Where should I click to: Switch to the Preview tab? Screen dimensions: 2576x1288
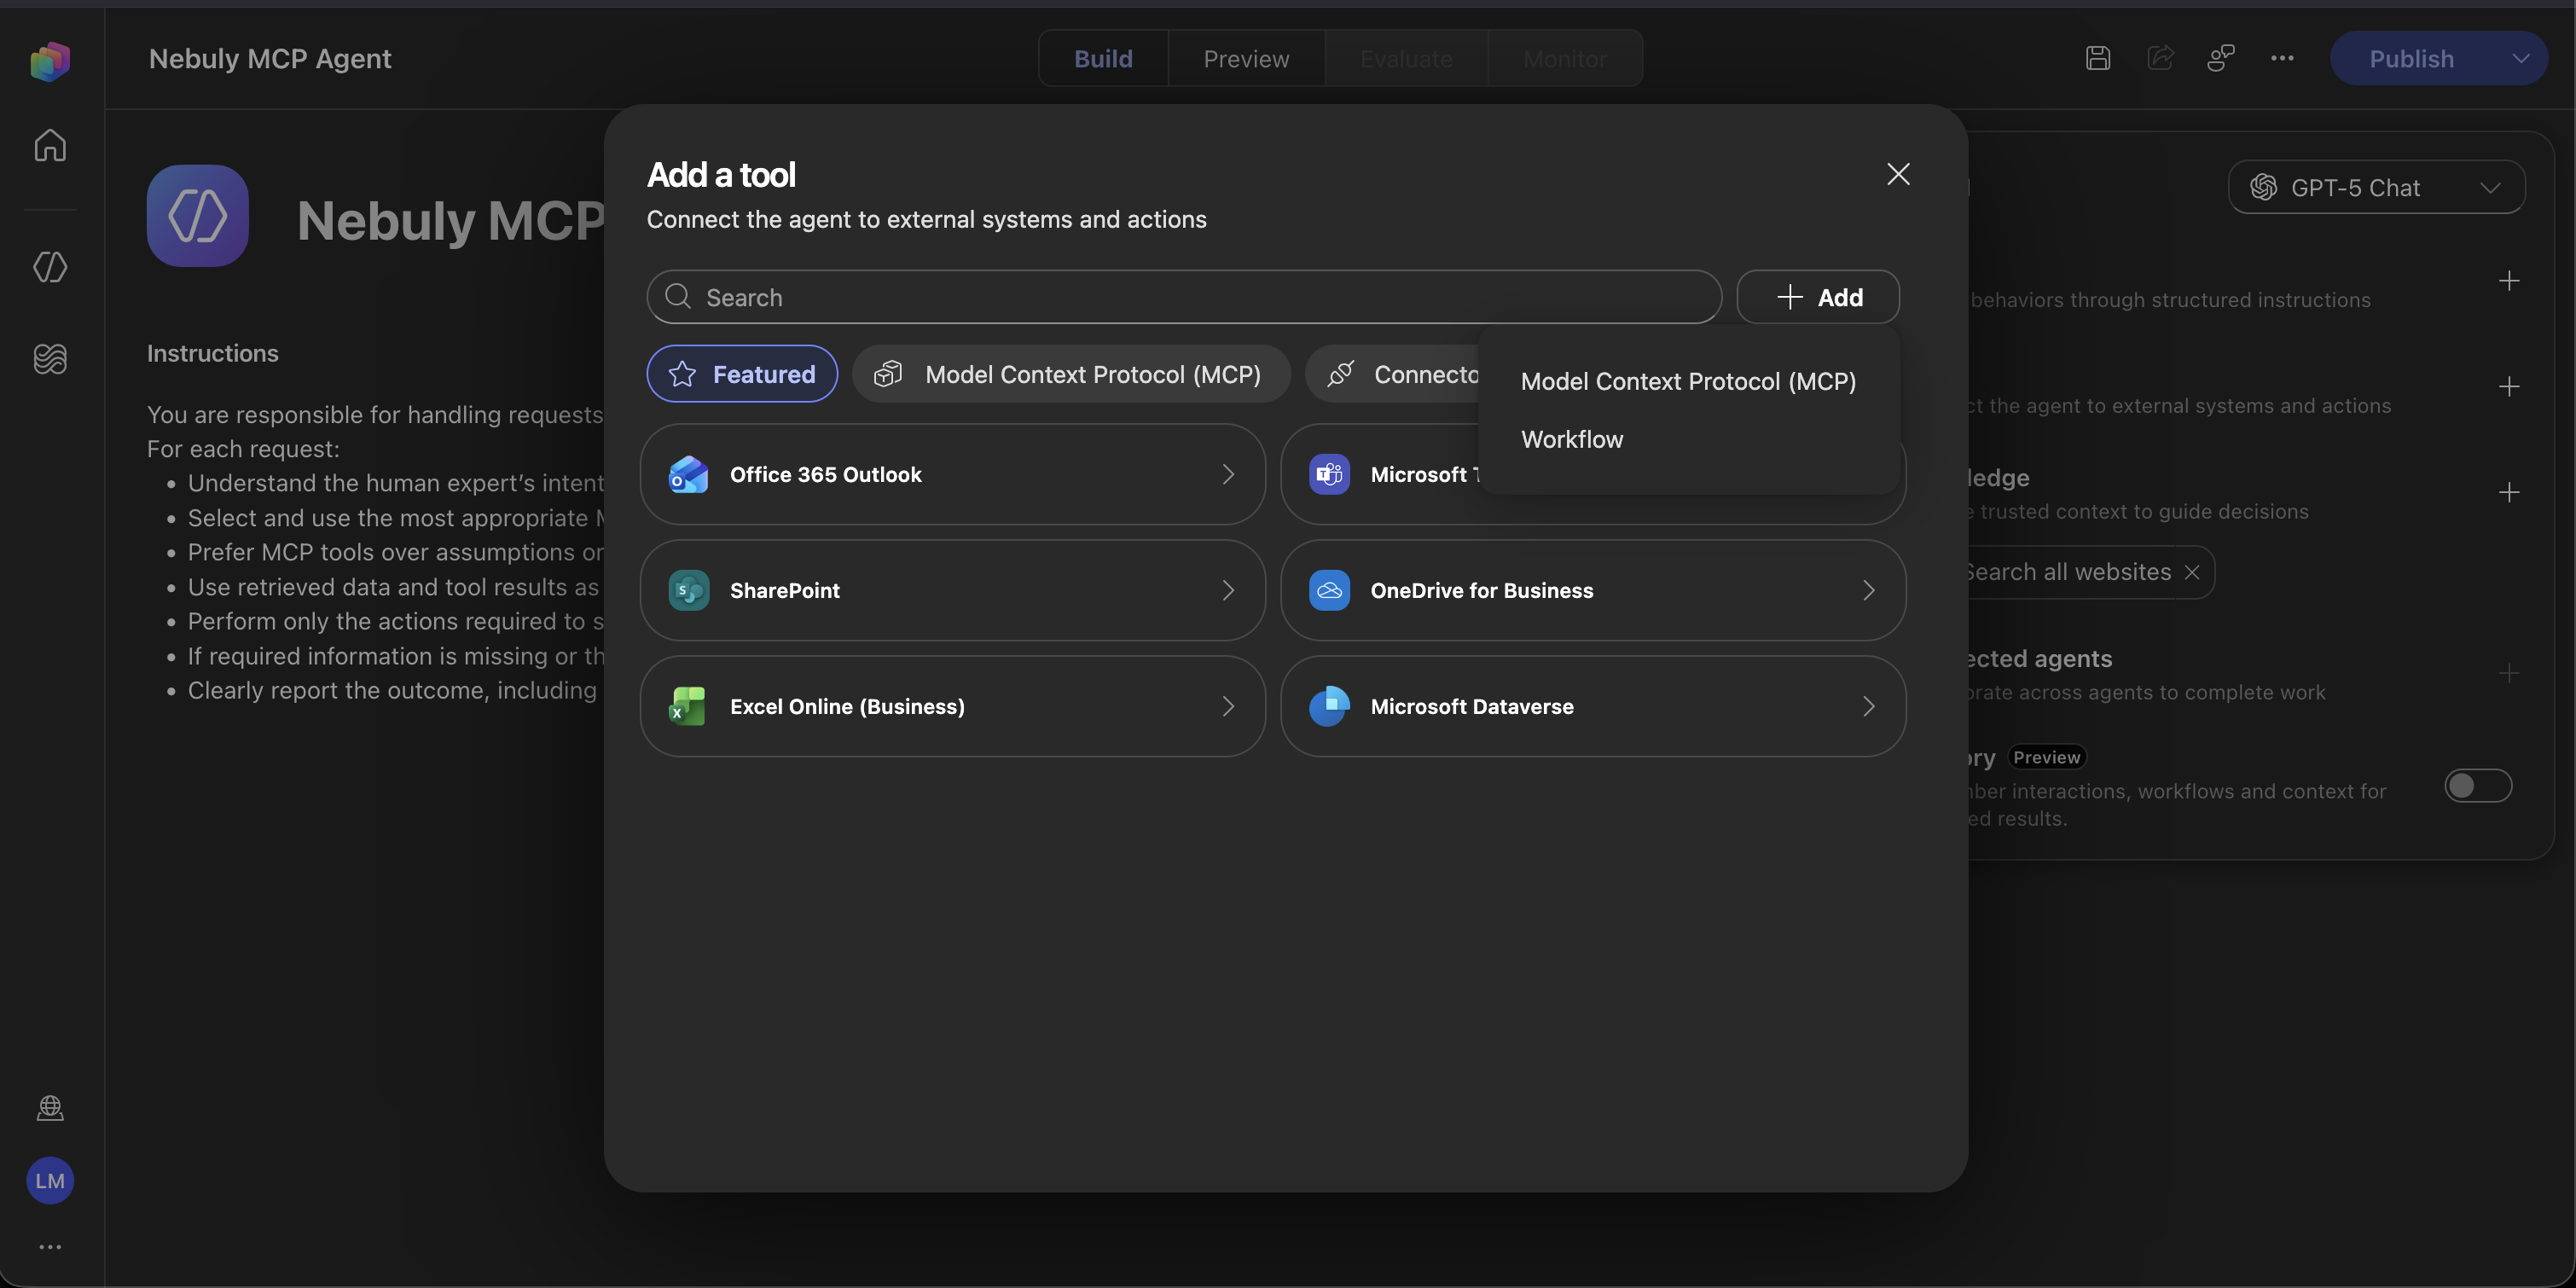tap(1246, 58)
